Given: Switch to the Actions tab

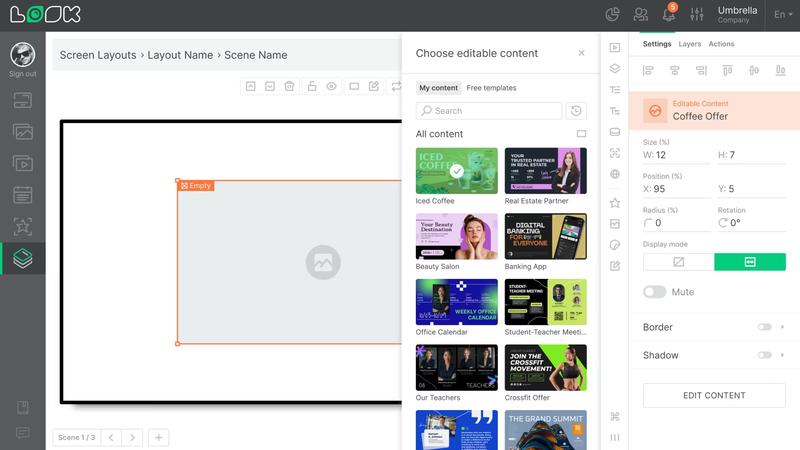Looking at the screenshot, I should coord(721,44).
